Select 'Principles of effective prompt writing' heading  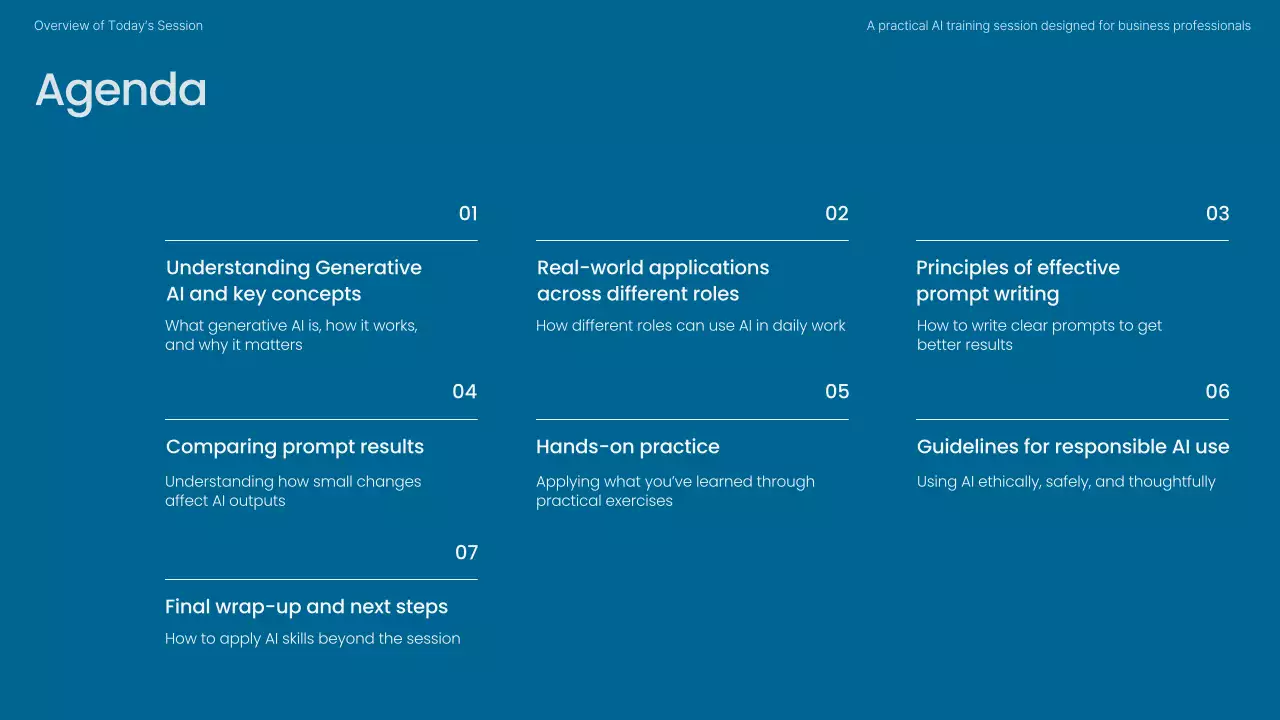1018,281
